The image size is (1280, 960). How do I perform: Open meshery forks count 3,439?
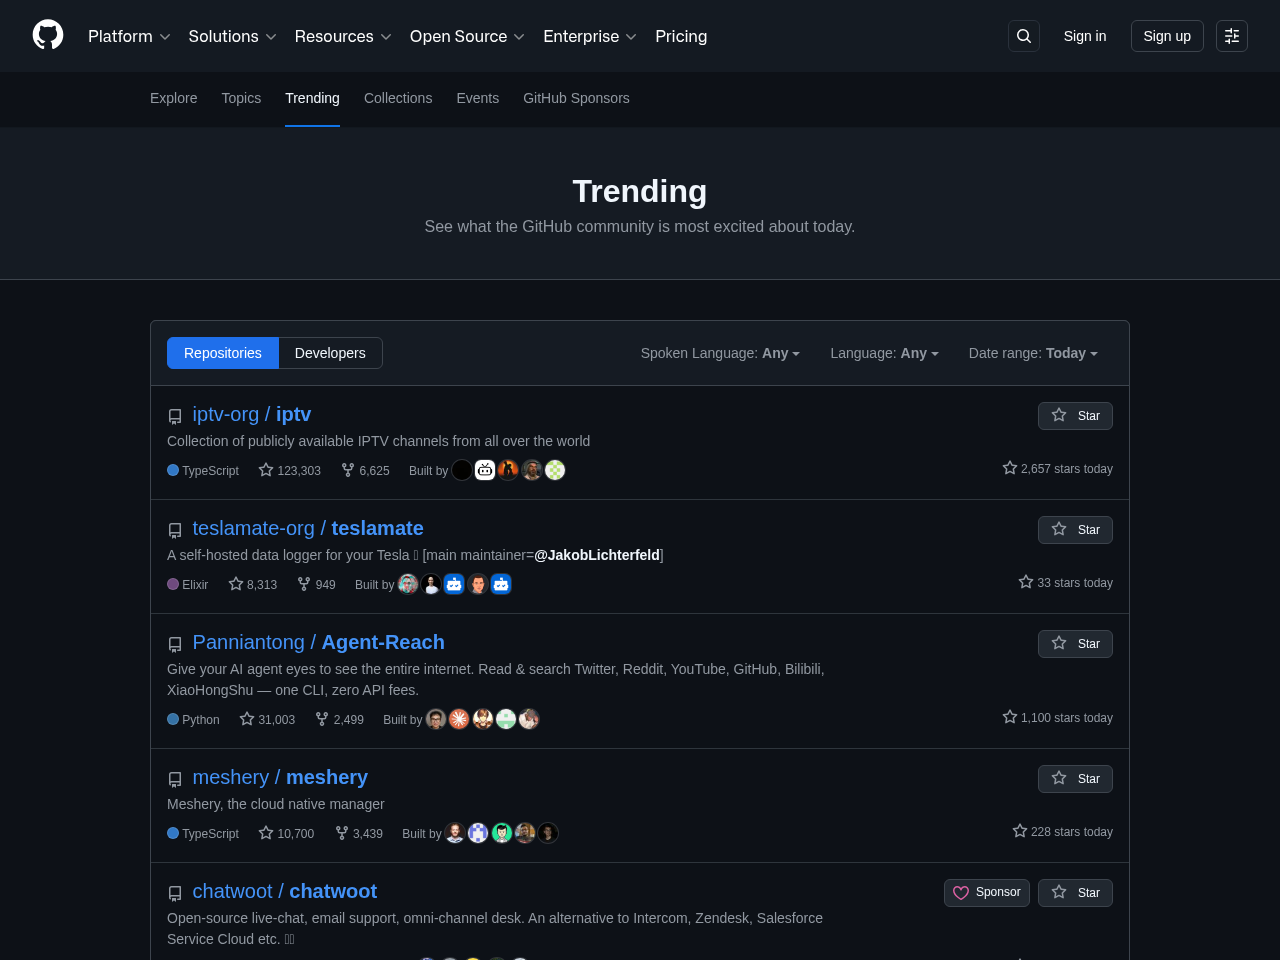click(x=359, y=833)
